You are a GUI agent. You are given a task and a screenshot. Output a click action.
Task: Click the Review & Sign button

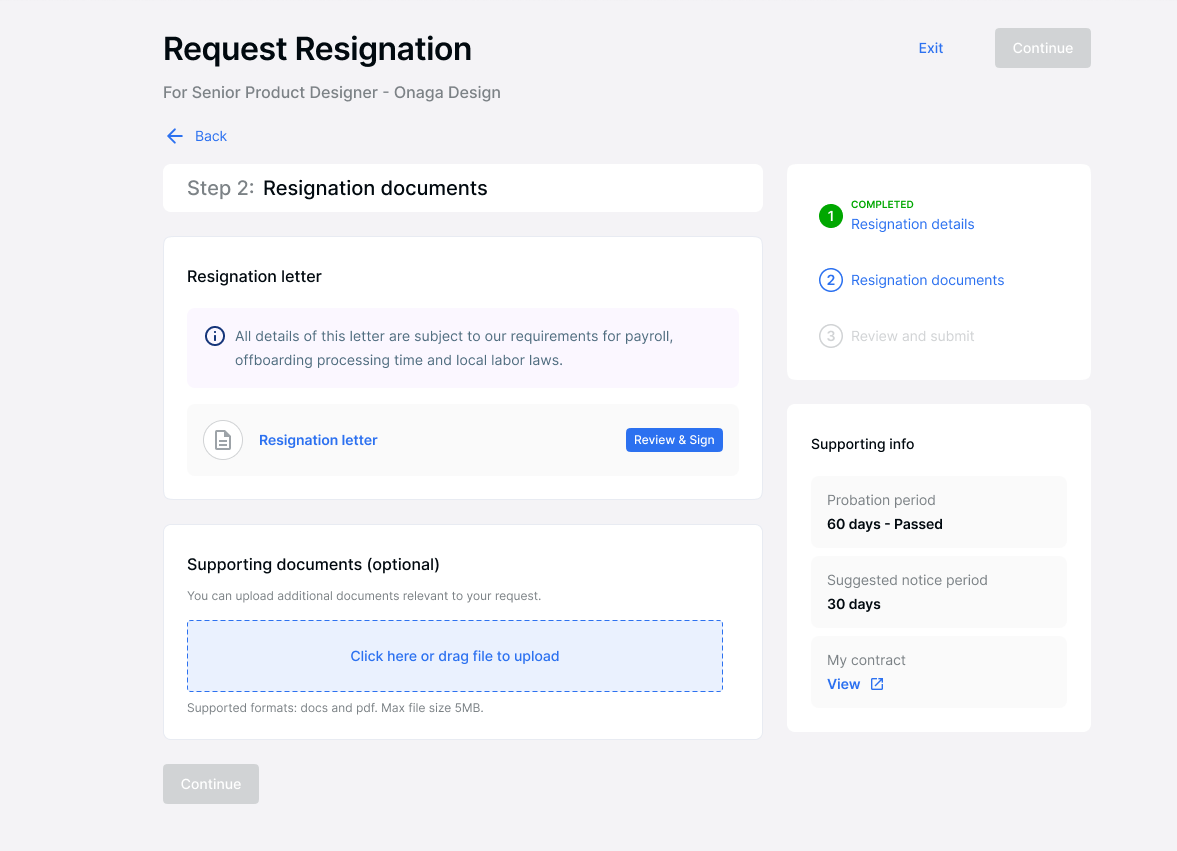point(674,440)
